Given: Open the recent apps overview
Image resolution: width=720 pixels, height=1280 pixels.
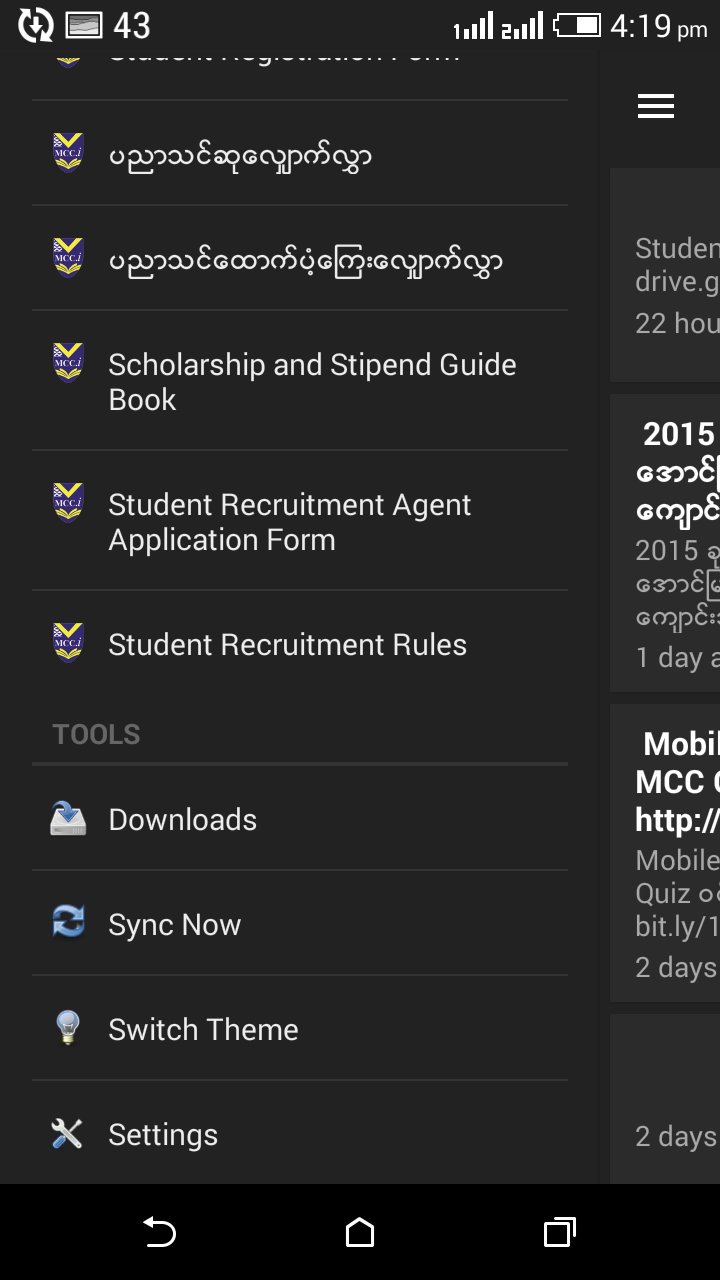Looking at the screenshot, I should (x=559, y=1232).
